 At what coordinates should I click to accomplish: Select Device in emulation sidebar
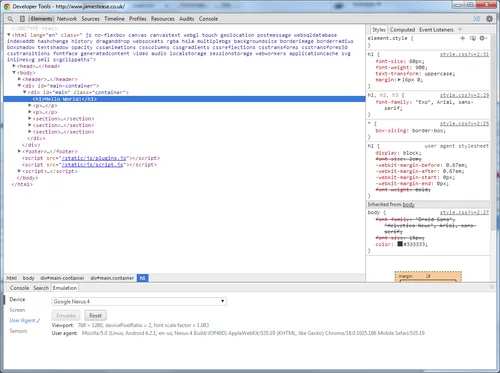[x=17, y=299]
